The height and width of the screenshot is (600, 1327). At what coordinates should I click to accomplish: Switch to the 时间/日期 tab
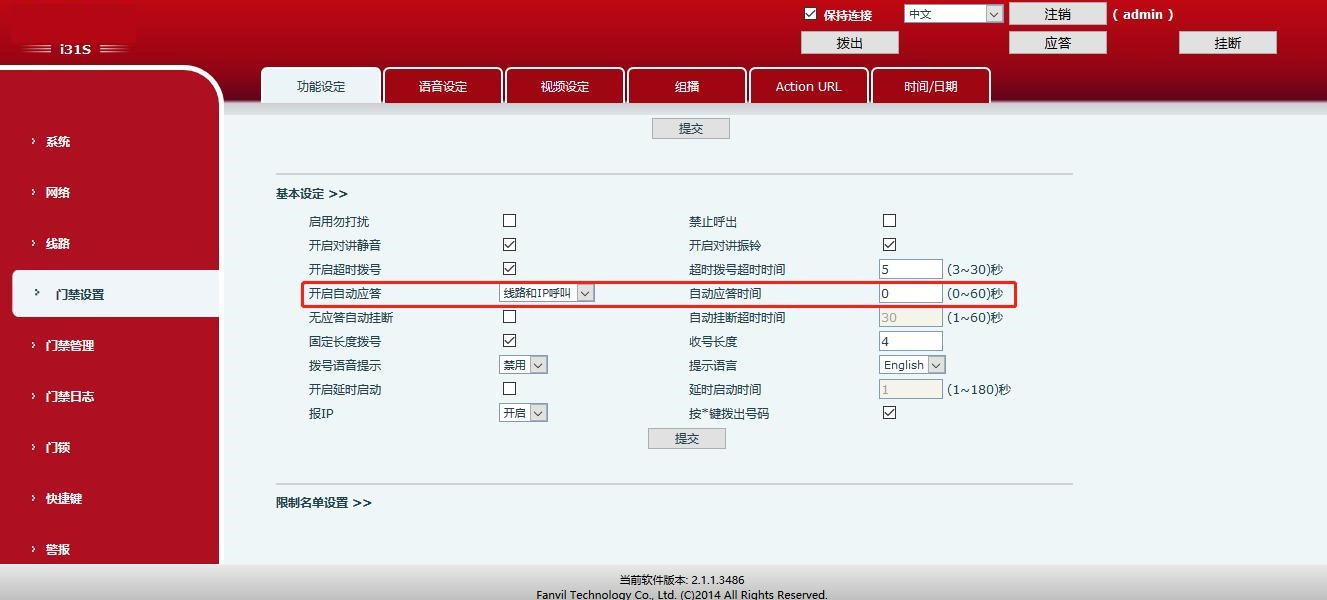930,85
